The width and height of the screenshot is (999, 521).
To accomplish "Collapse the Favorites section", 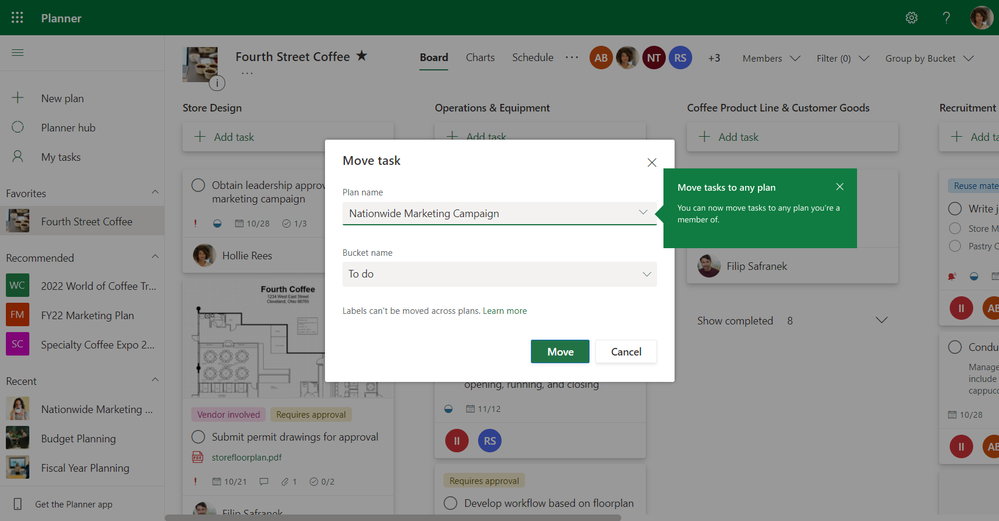I will 155,192.
